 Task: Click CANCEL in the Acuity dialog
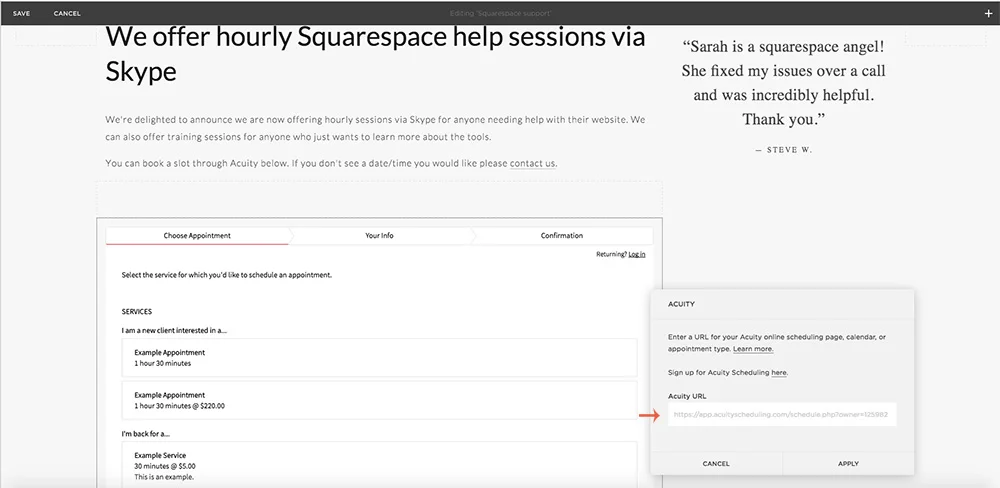pos(716,464)
